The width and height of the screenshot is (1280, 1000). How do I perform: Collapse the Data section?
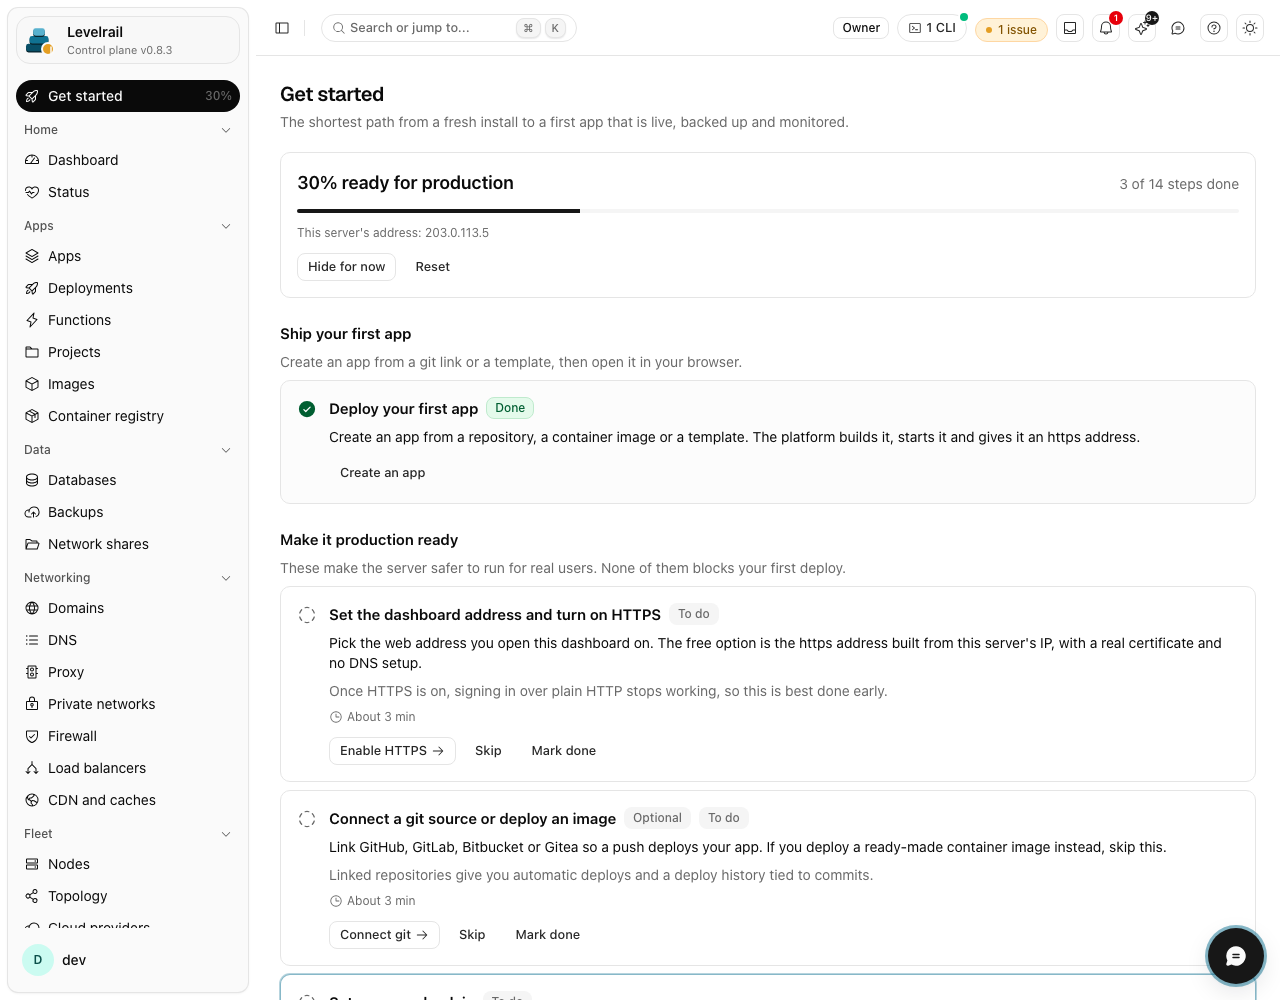point(128,450)
